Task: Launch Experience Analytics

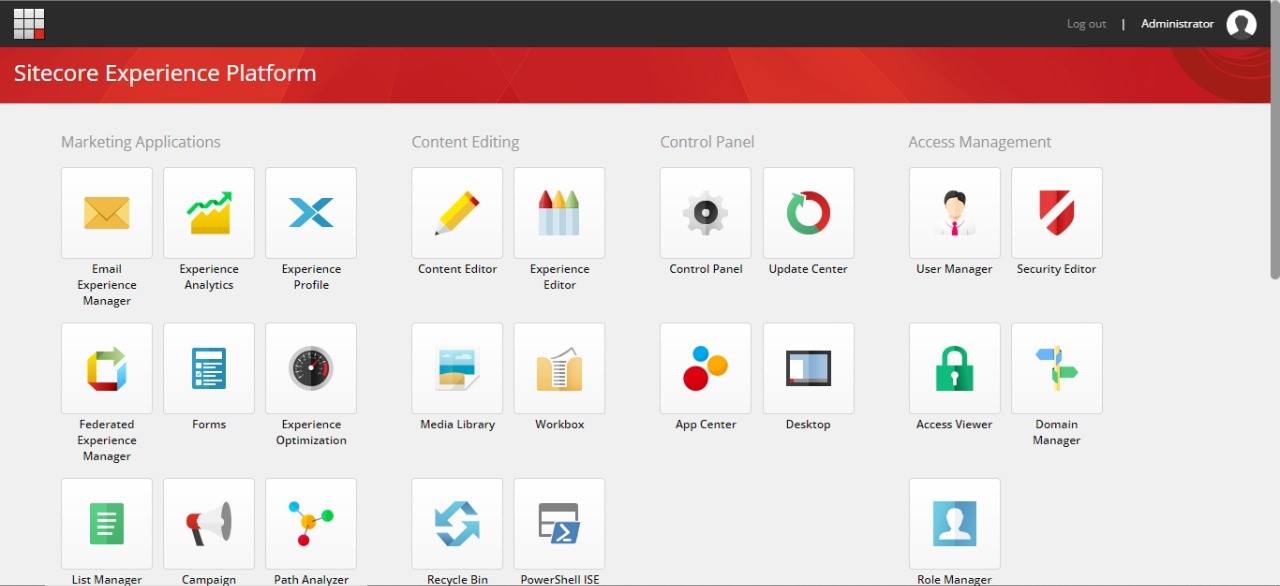Action: (209, 213)
